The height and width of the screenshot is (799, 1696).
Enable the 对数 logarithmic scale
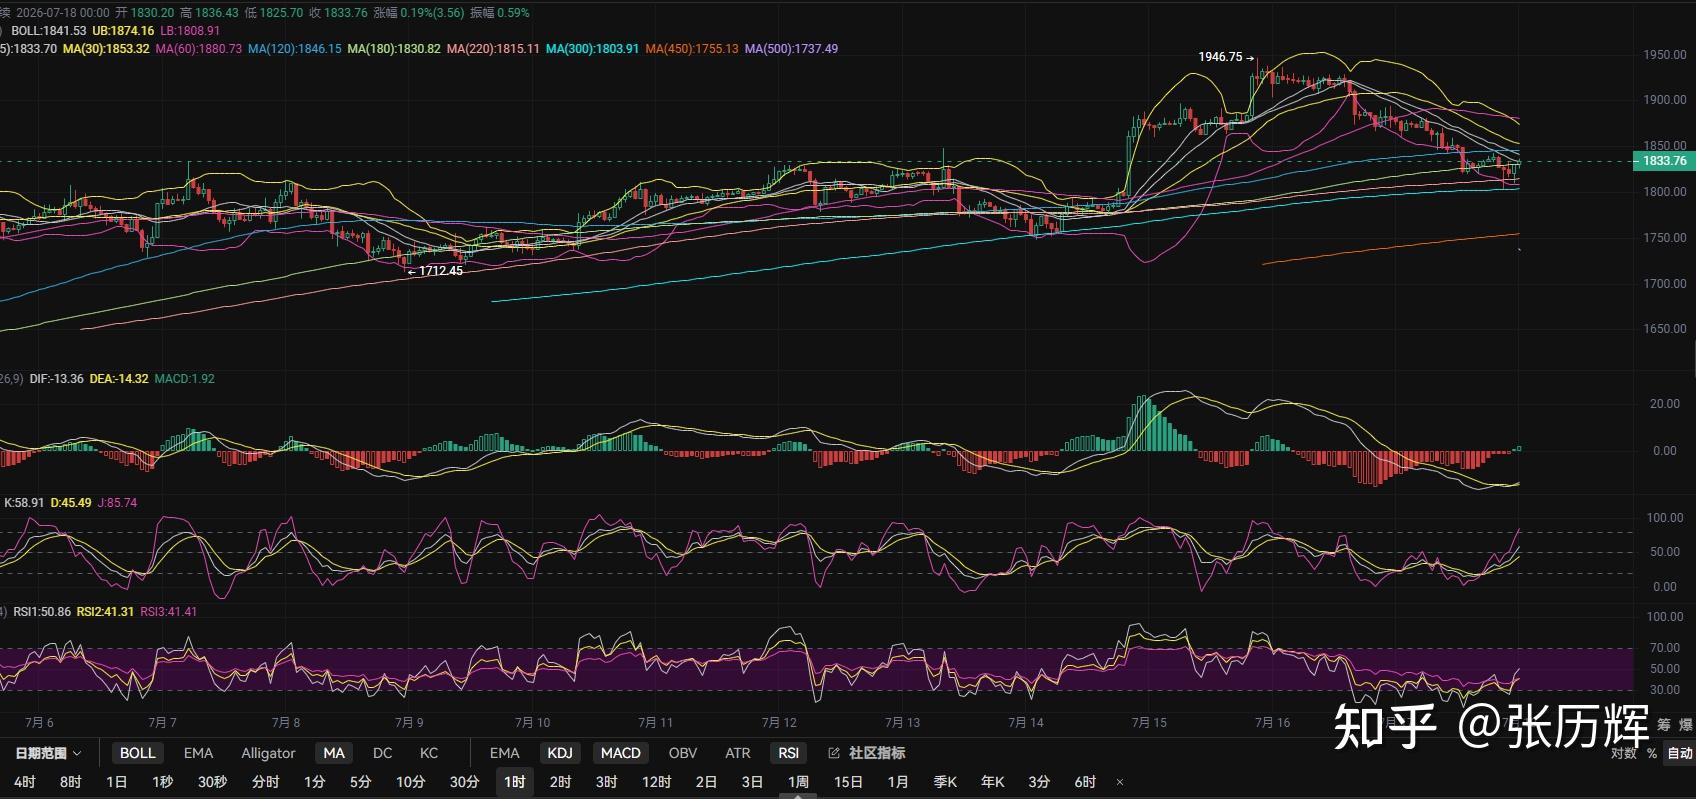point(1623,753)
